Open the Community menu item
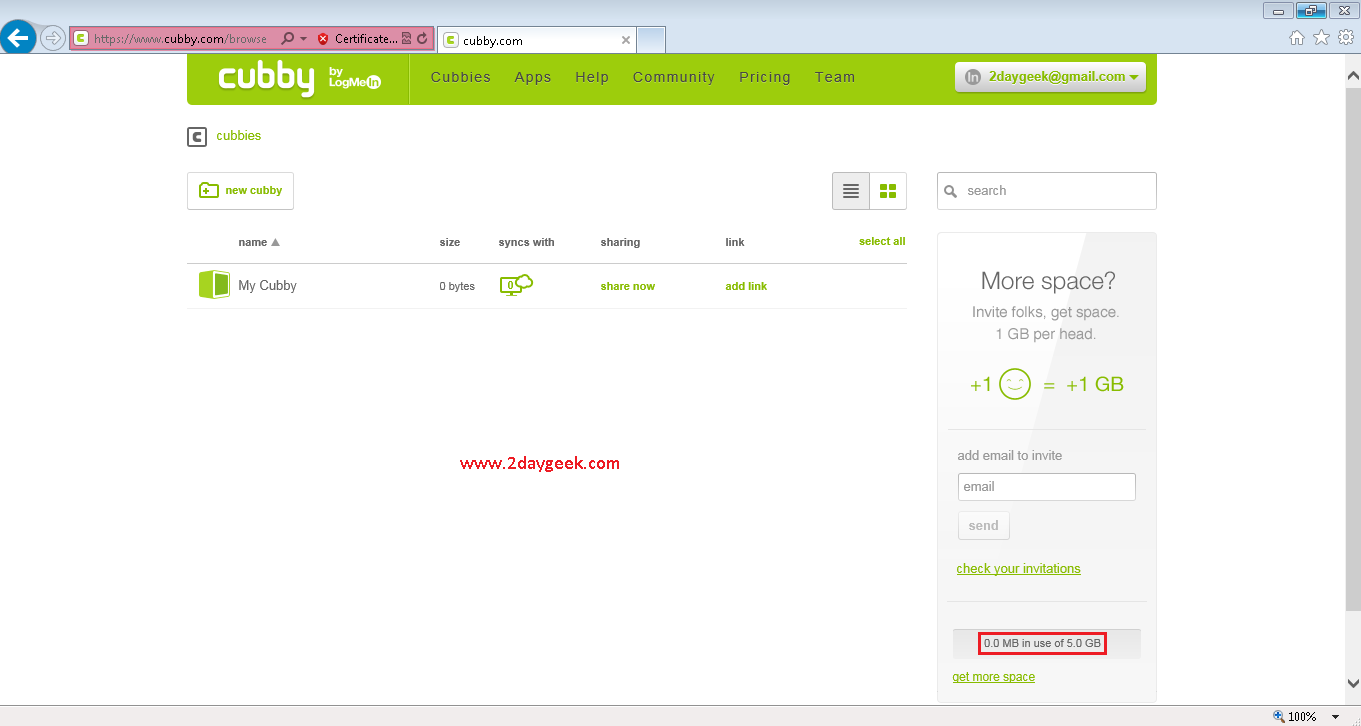Screen dimensions: 1361x726 (x=674, y=77)
